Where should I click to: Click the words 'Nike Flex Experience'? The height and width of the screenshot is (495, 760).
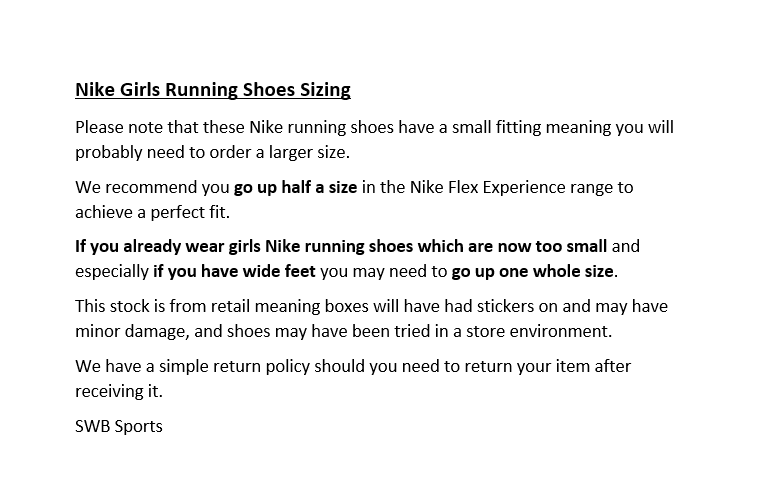point(488,187)
